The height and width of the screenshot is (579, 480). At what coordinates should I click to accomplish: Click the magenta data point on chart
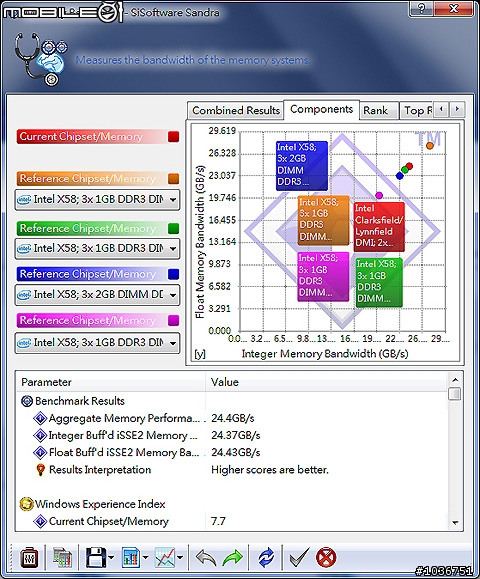(379, 195)
